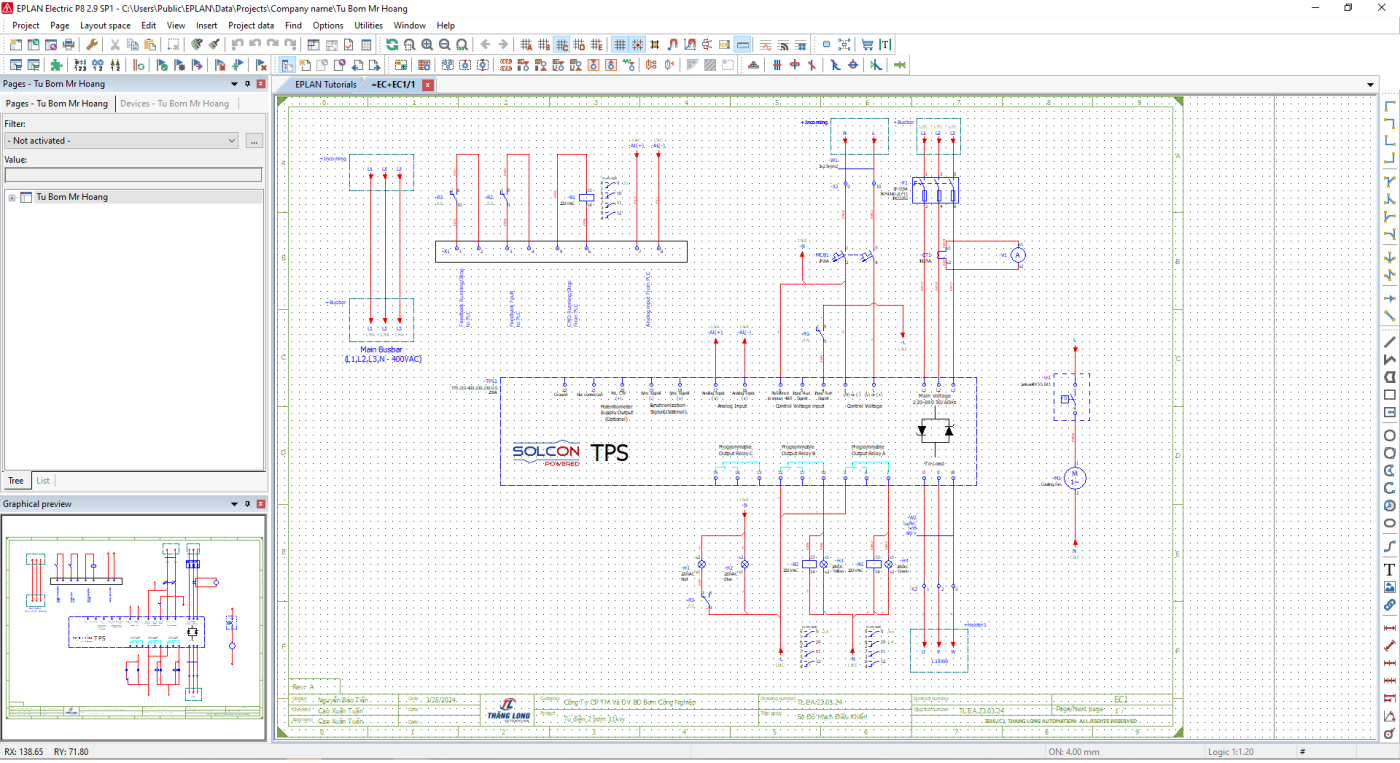Click the wrench settings icon
Viewport: 1400px width, 763px height.
(91, 44)
